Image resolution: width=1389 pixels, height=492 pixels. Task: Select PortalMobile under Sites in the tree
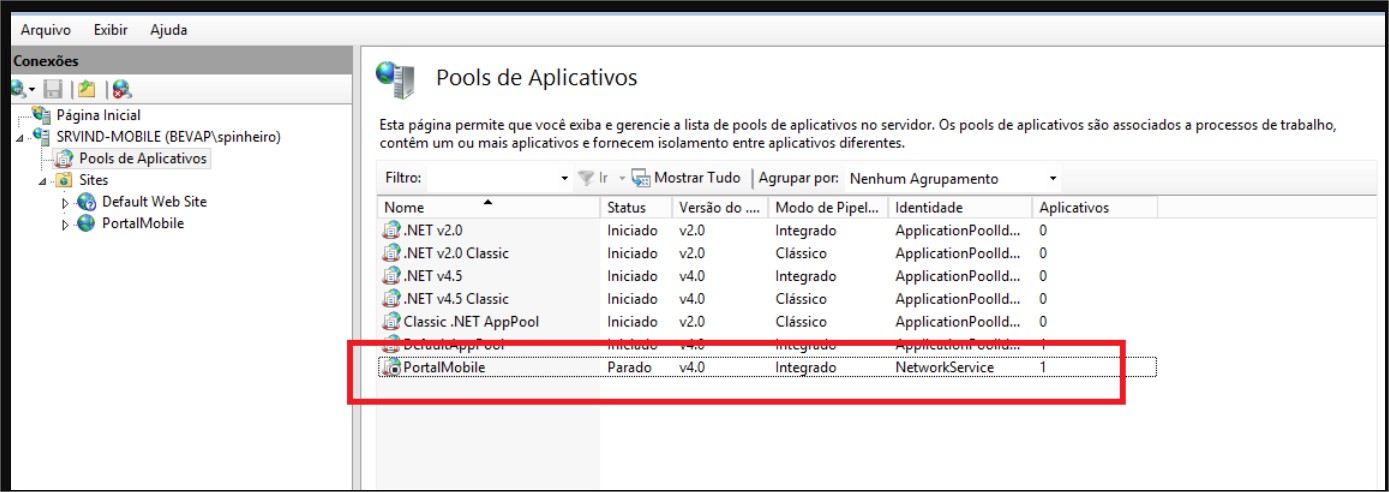click(143, 223)
